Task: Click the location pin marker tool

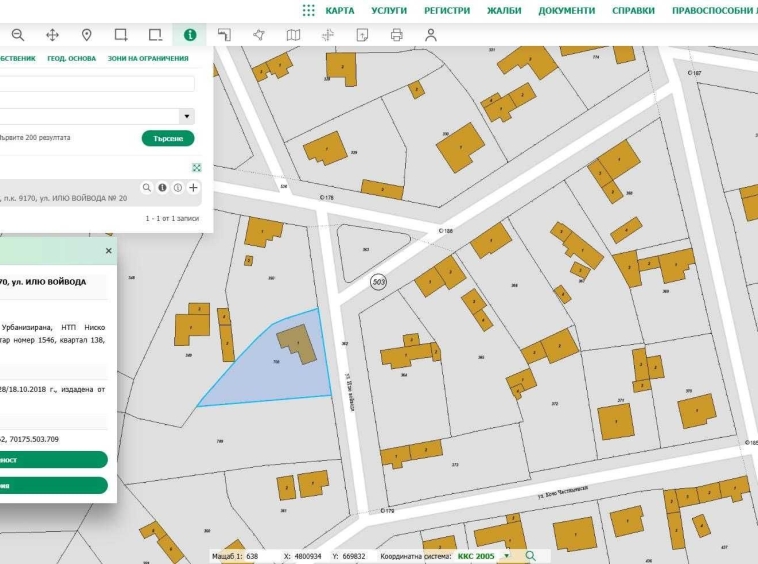Action: (87, 35)
